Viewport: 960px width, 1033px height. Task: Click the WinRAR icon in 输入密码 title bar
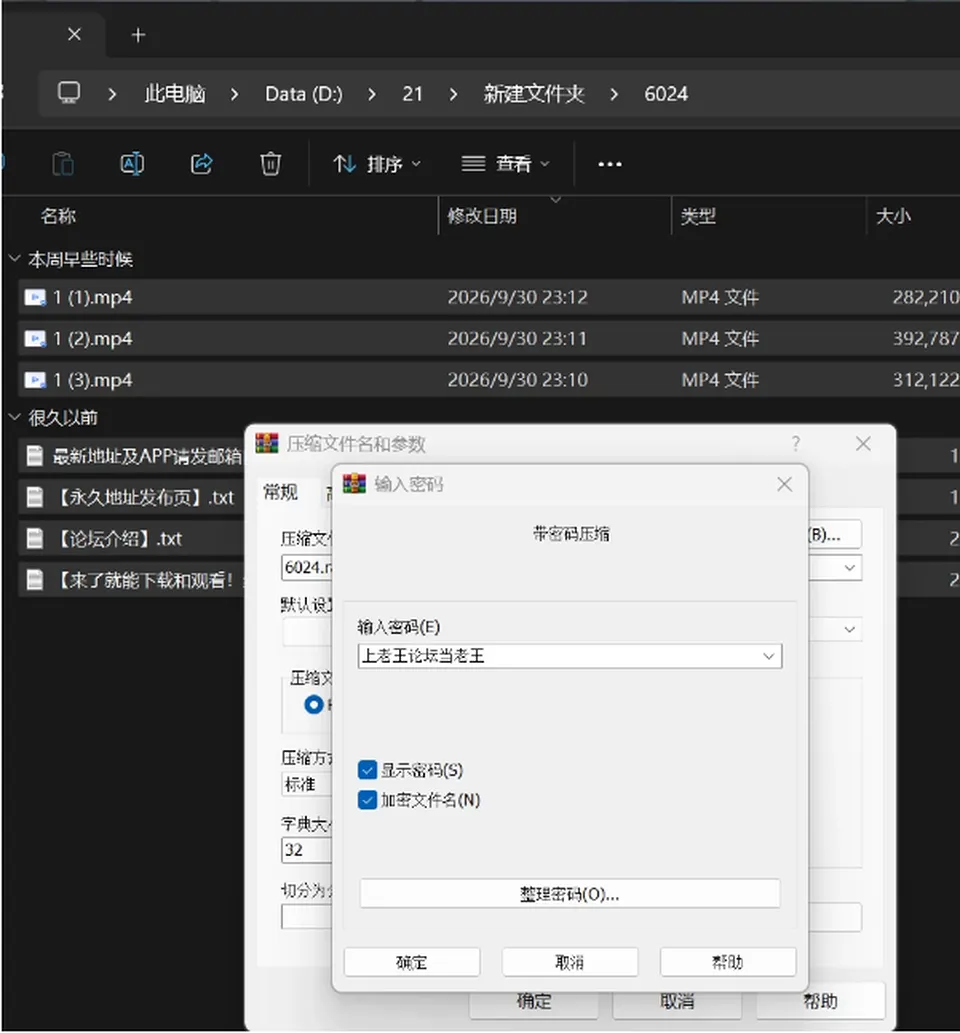[x=354, y=484]
